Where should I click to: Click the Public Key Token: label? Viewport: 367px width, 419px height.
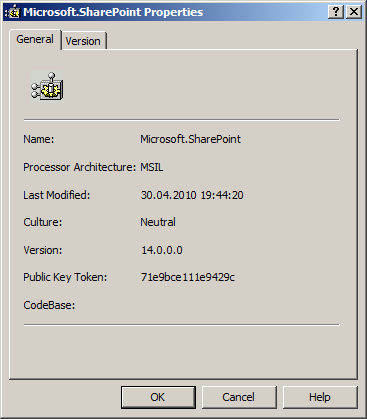point(65,277)
